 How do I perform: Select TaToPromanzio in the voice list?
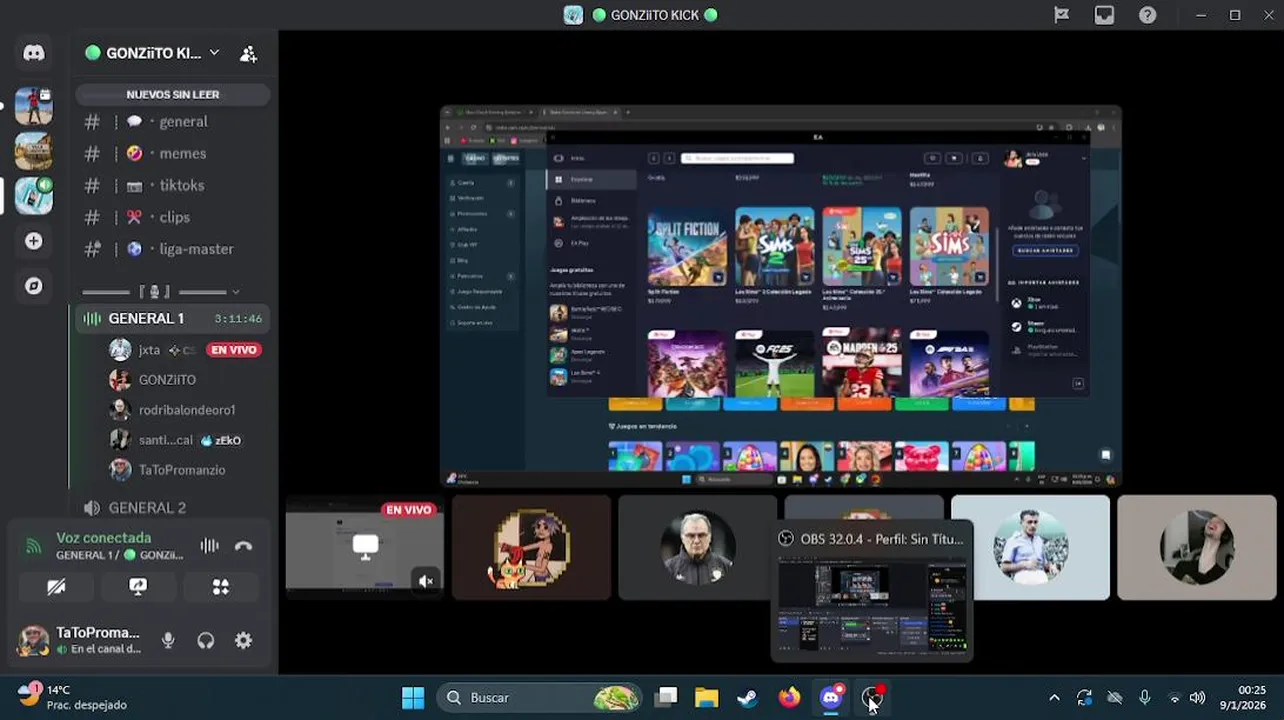tap(185, 470)
